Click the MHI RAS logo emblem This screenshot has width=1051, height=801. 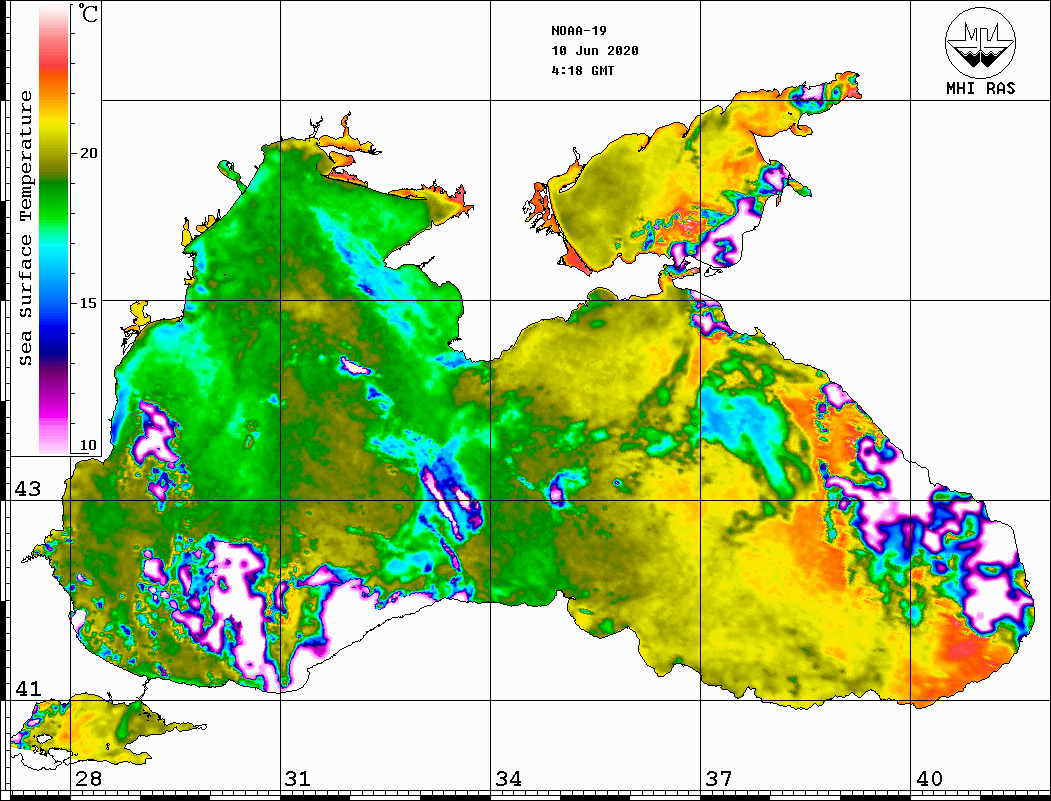pos(981,42)
